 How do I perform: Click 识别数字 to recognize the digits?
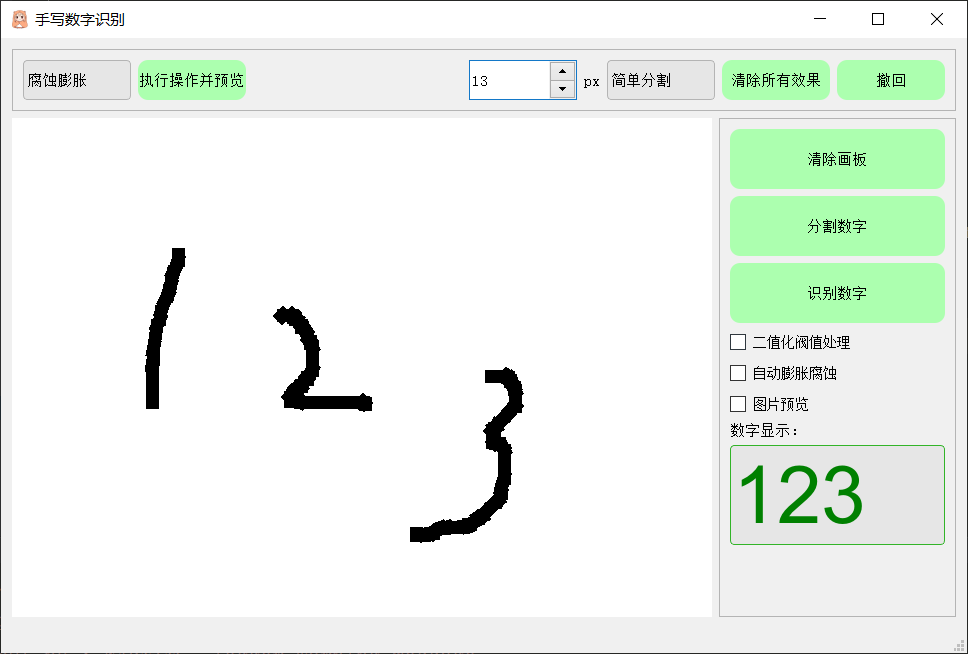click(x=837, y=293)
